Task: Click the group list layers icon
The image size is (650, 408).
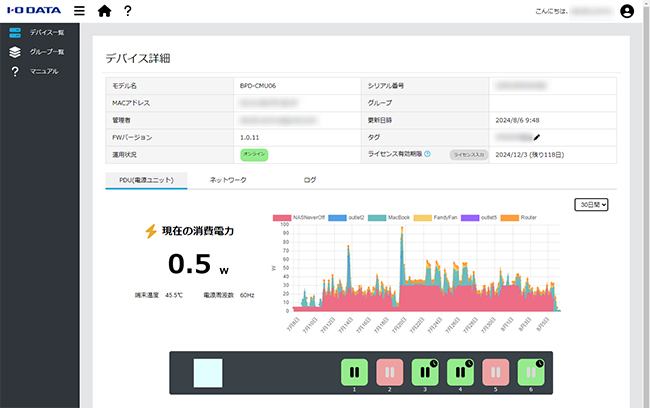Action: (x=15, y=52)
